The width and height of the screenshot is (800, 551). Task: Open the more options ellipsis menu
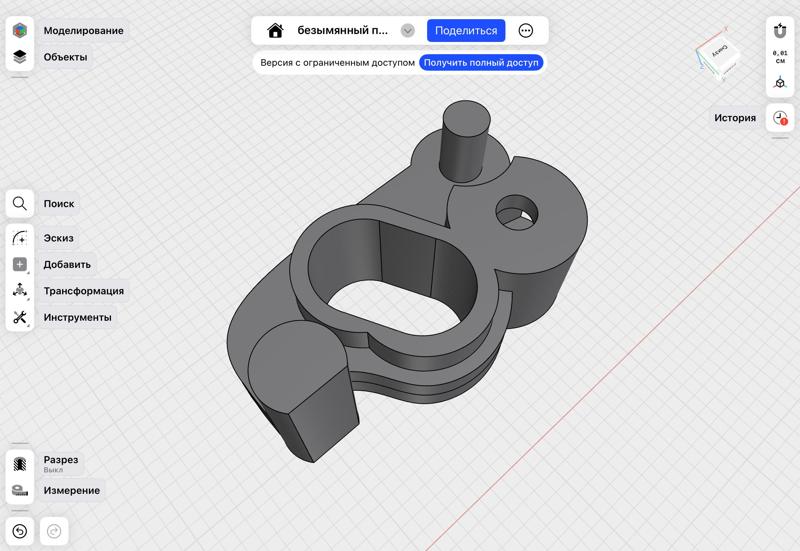(x=526, y=31)
